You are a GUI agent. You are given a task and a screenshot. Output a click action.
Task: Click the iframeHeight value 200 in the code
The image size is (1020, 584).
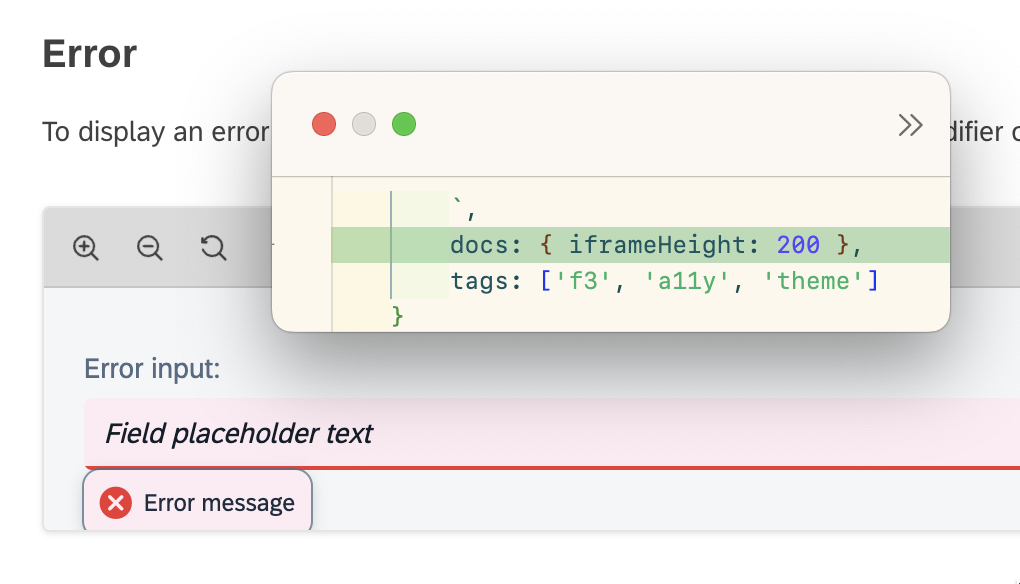795,244
